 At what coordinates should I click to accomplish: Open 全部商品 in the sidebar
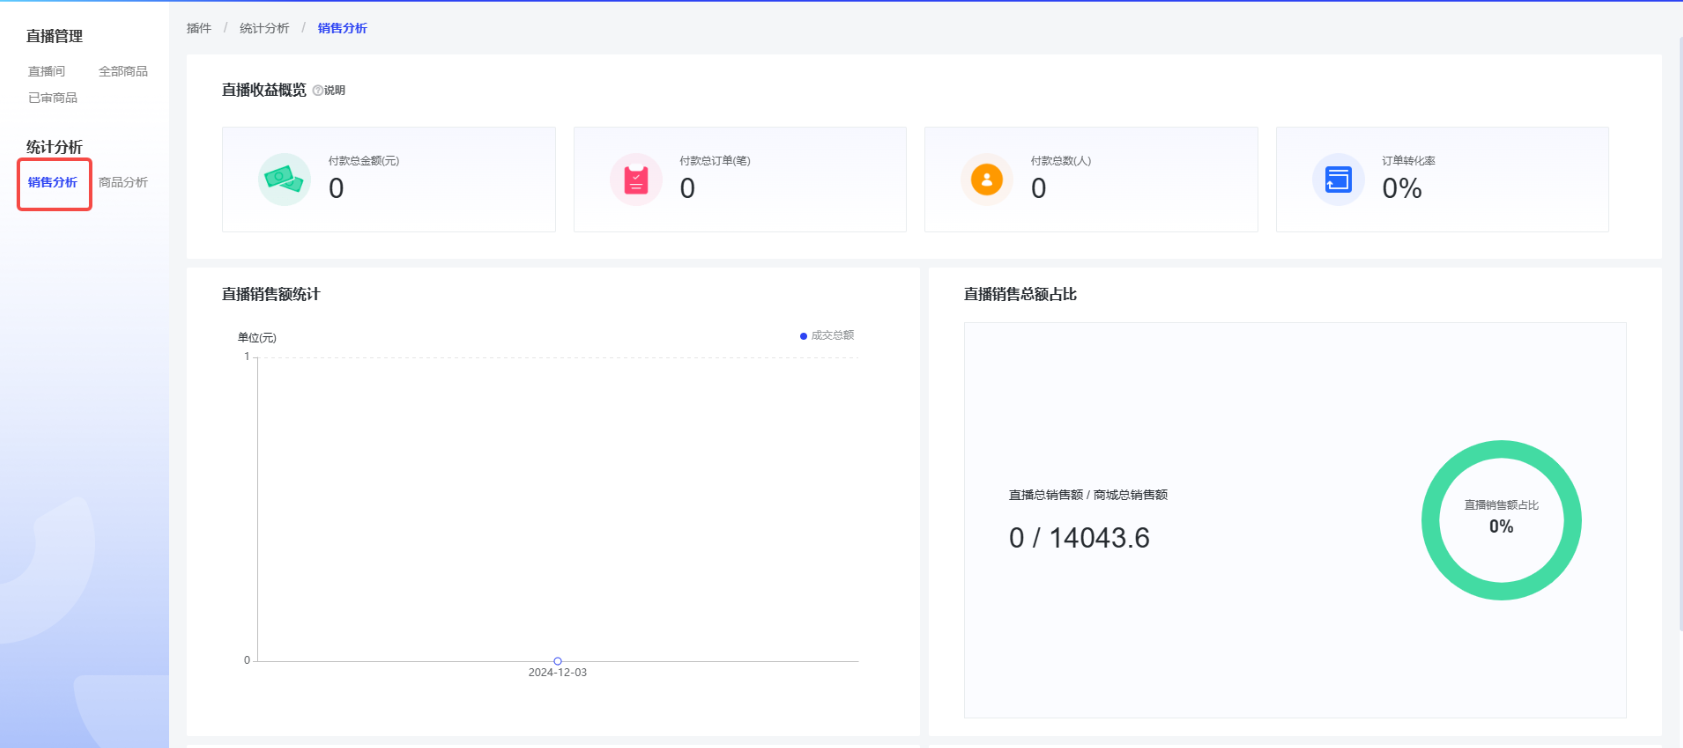(123, 72)
